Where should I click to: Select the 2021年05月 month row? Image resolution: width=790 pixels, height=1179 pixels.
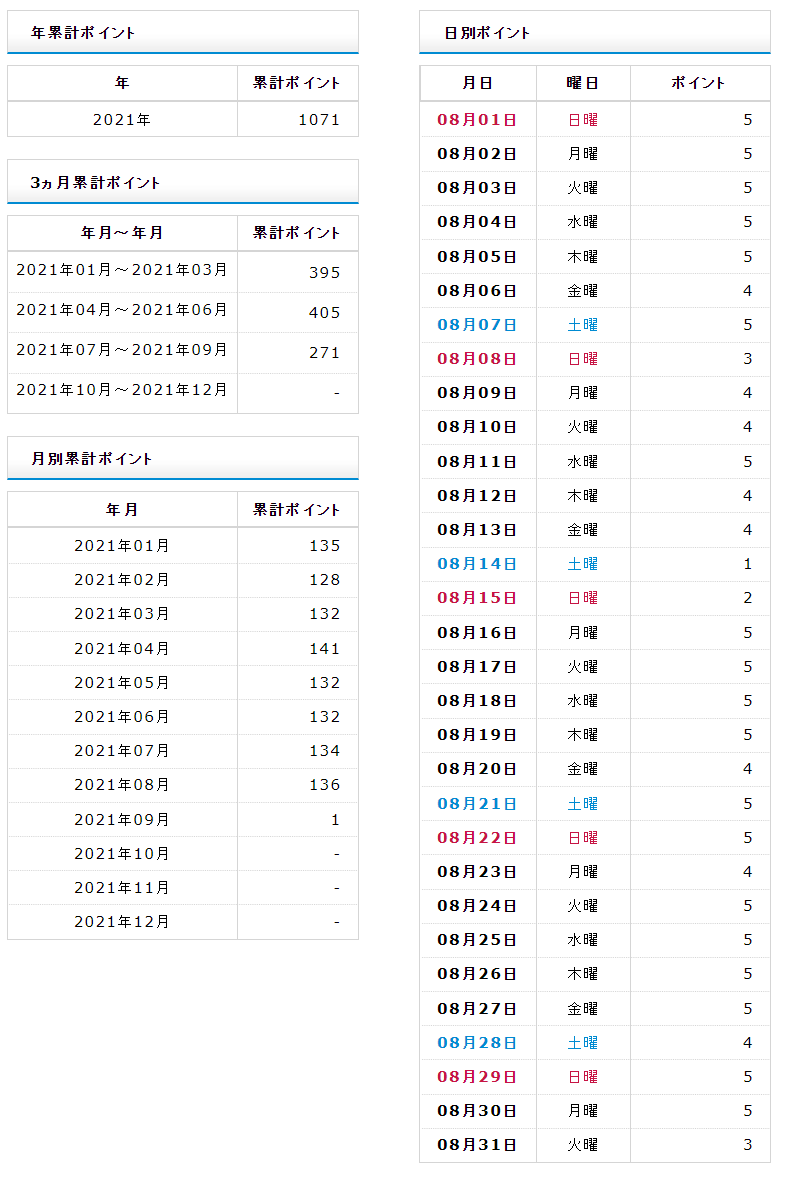(x=183, y=683)
